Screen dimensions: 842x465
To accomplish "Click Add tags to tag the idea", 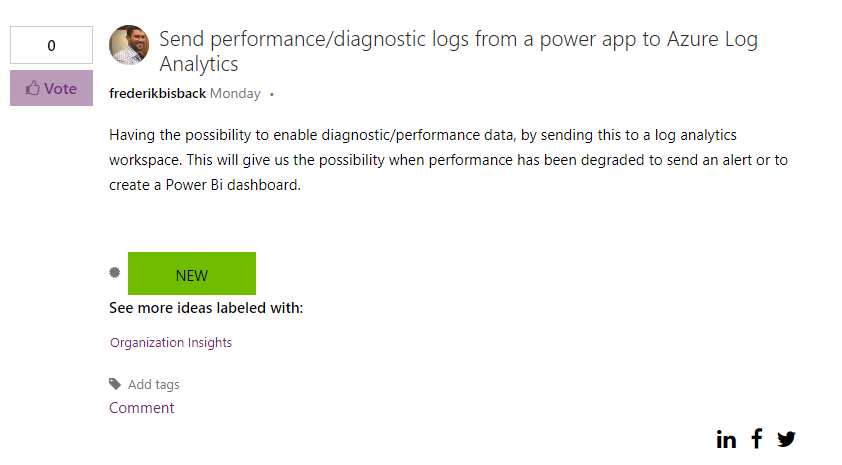I will 154,384.
